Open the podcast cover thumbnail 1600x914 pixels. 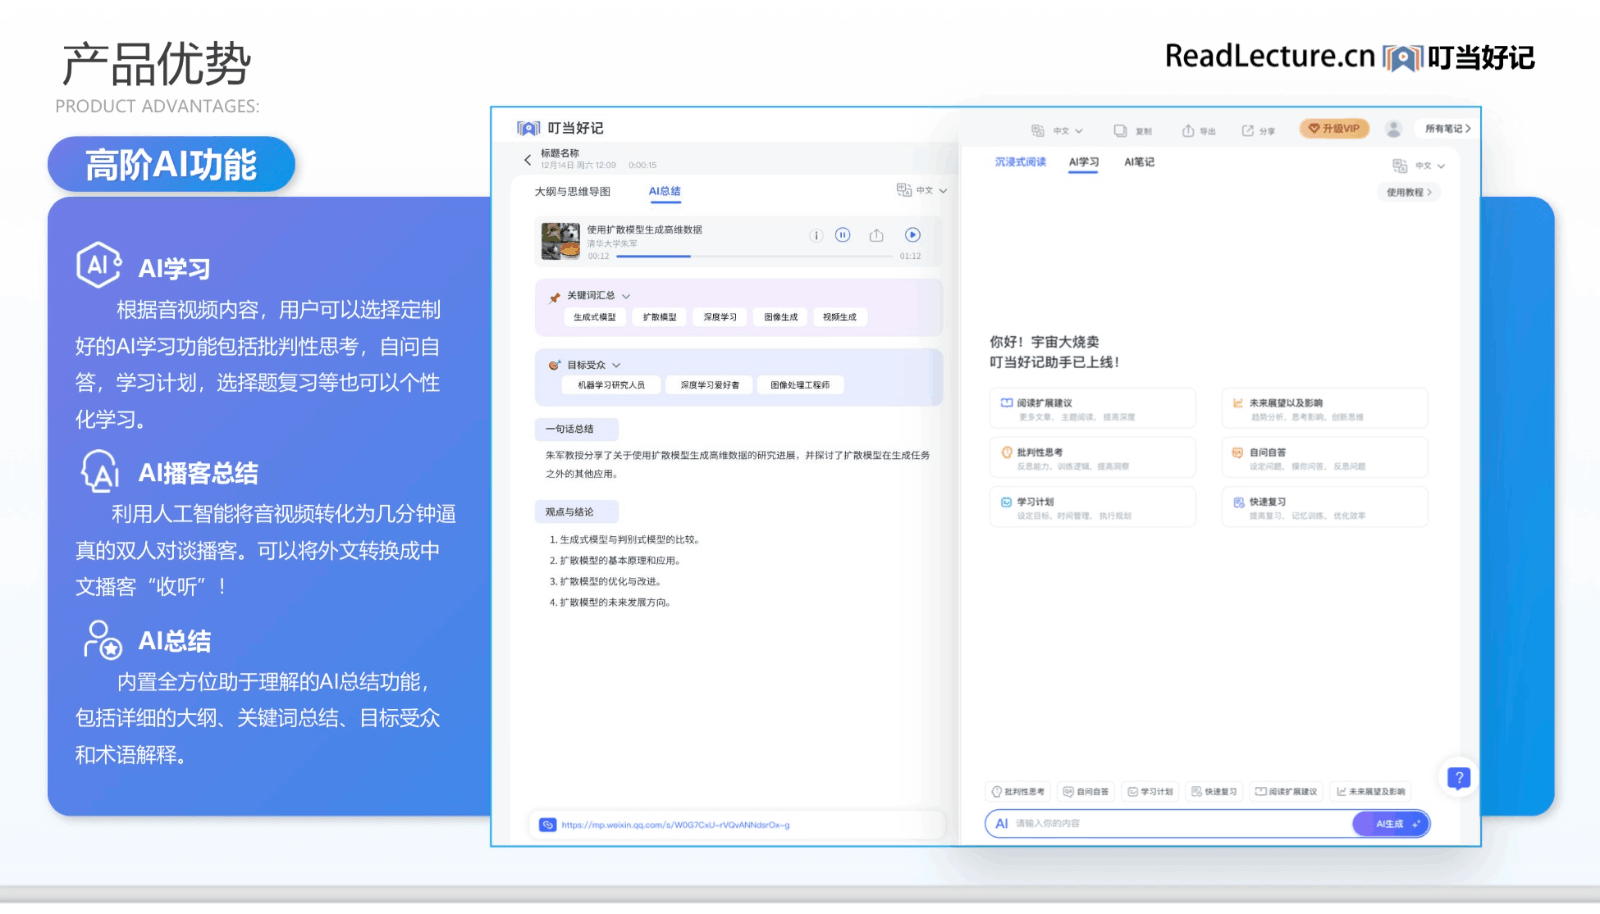tap(561, 241)
